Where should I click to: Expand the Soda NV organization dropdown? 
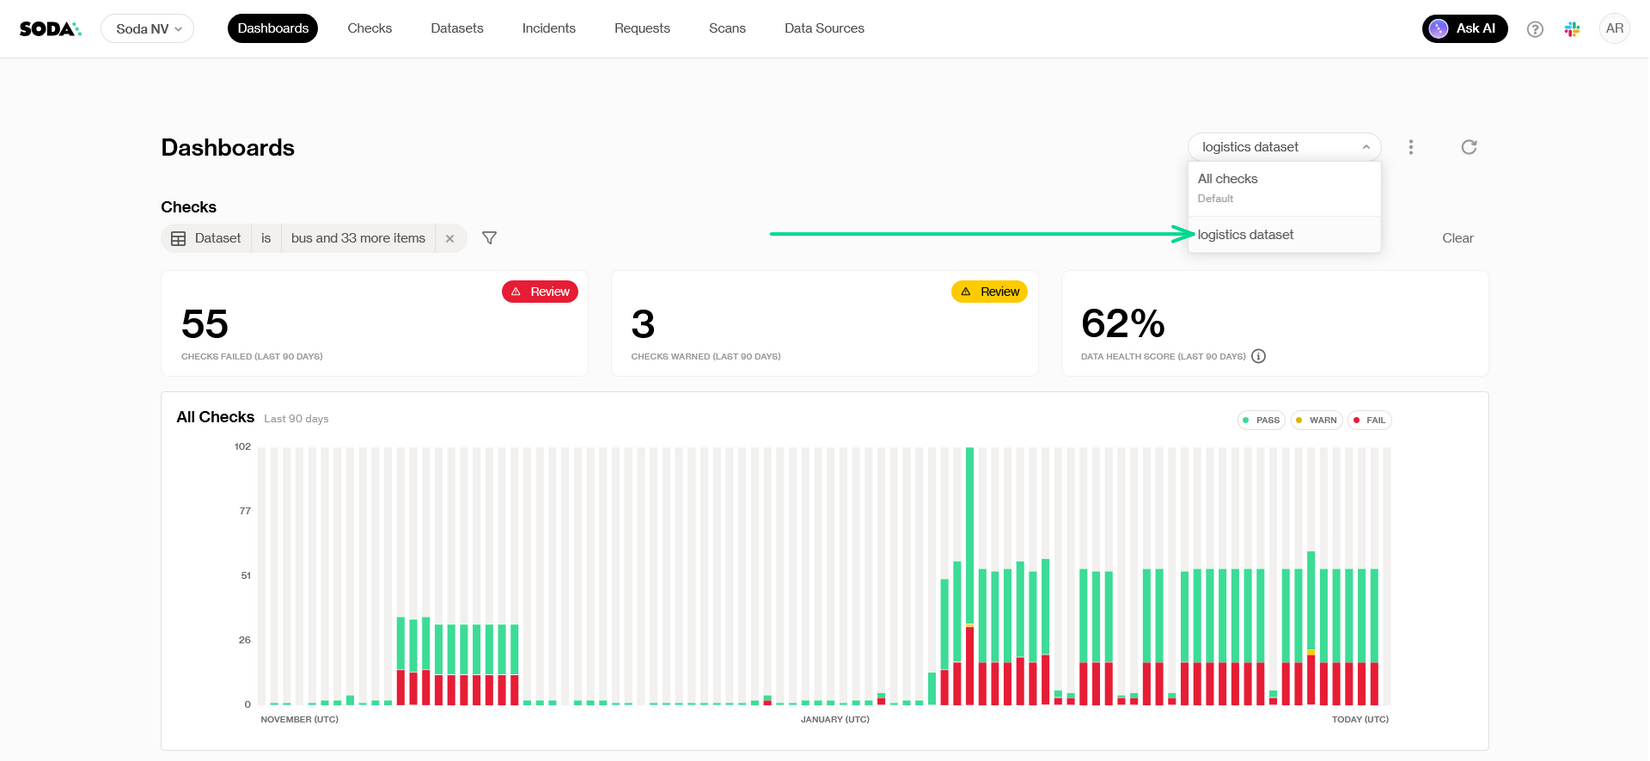(148, 29)
